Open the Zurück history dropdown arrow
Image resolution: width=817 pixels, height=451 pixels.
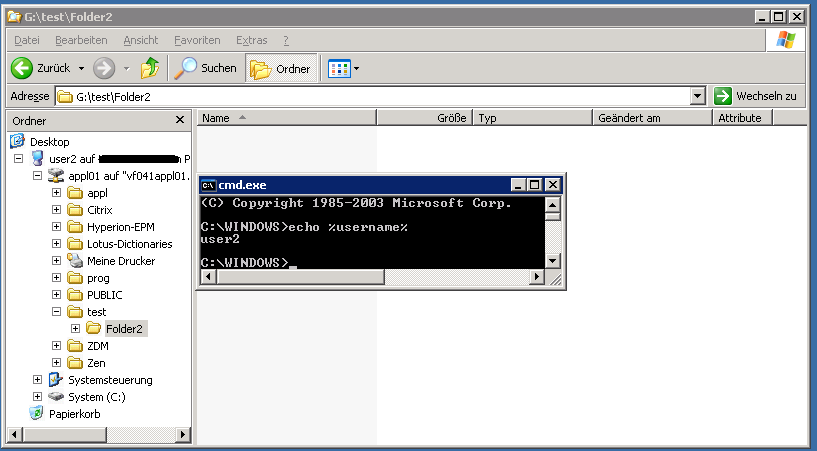[x=81, y=68]
